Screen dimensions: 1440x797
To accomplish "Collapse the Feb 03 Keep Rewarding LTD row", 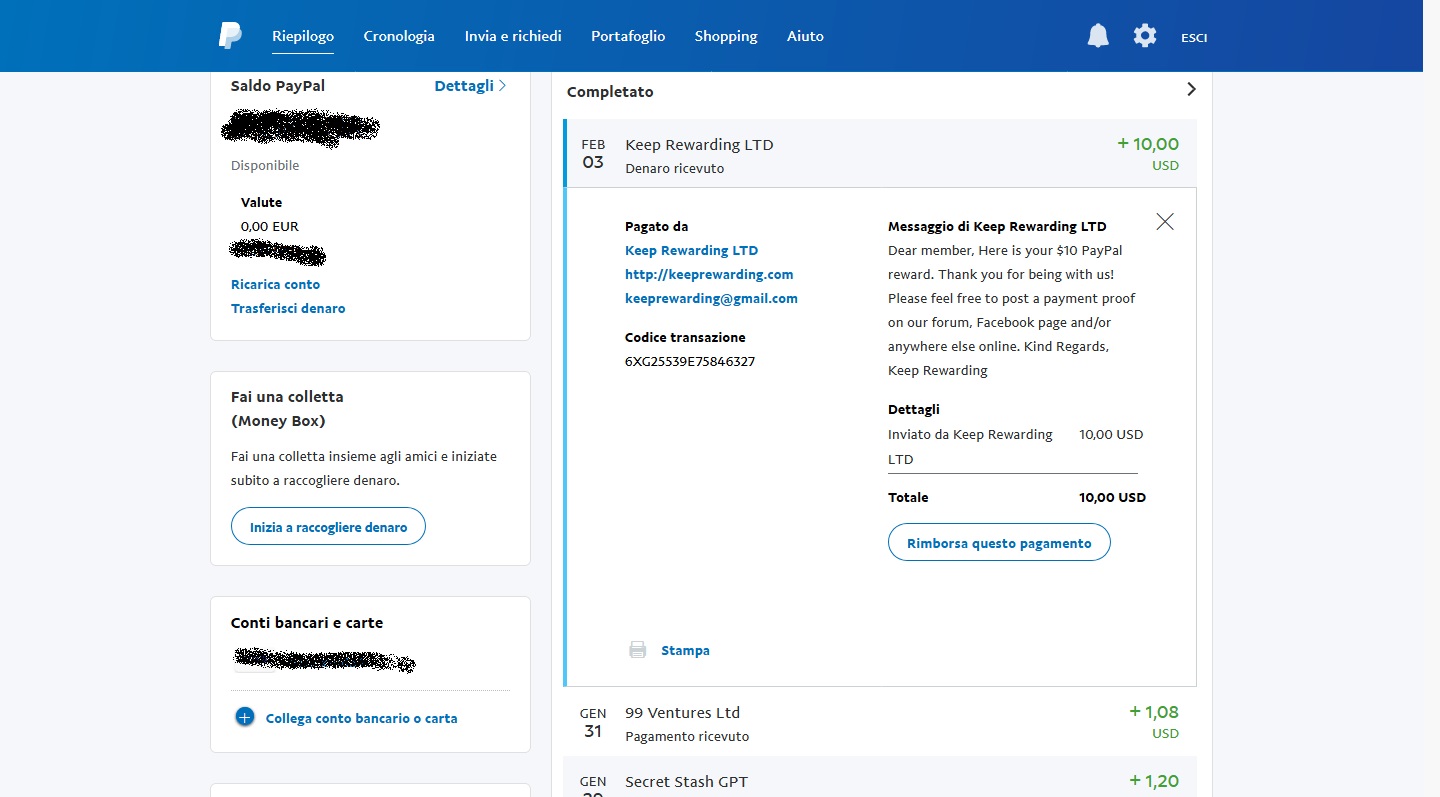I will pos(880,153).
